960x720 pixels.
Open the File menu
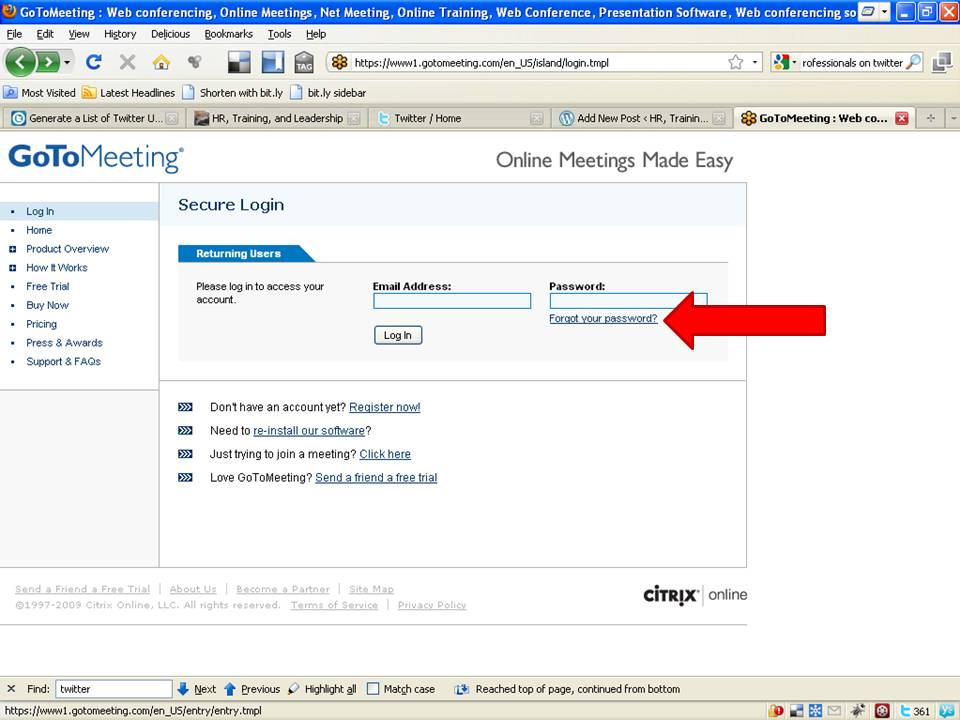(14, 34)
